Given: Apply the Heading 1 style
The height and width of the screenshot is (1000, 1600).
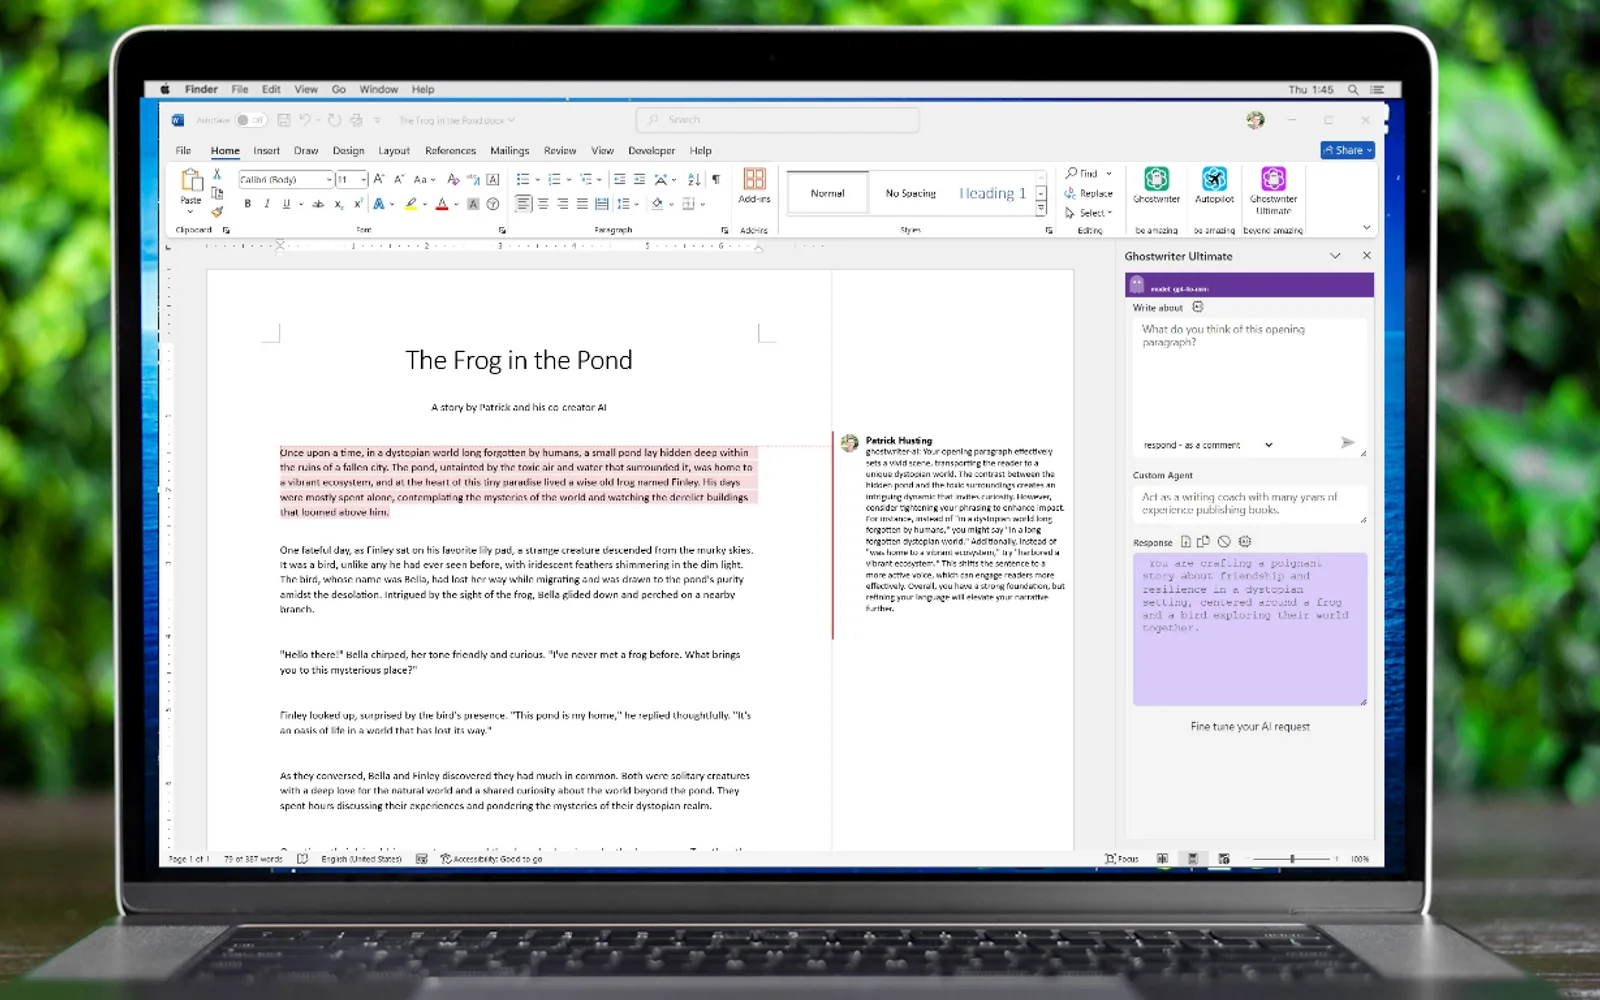Looking at the screenshot, I should pyautogui.click(x=992, y=193).
